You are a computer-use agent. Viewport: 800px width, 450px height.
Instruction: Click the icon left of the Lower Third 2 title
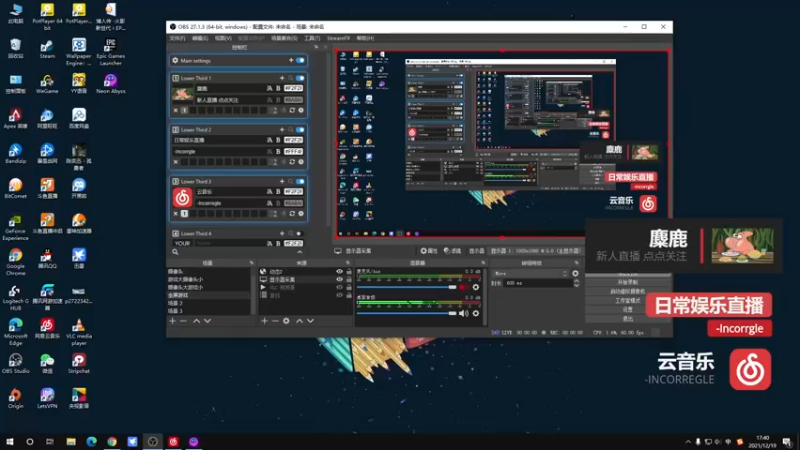tap(176, 130)
